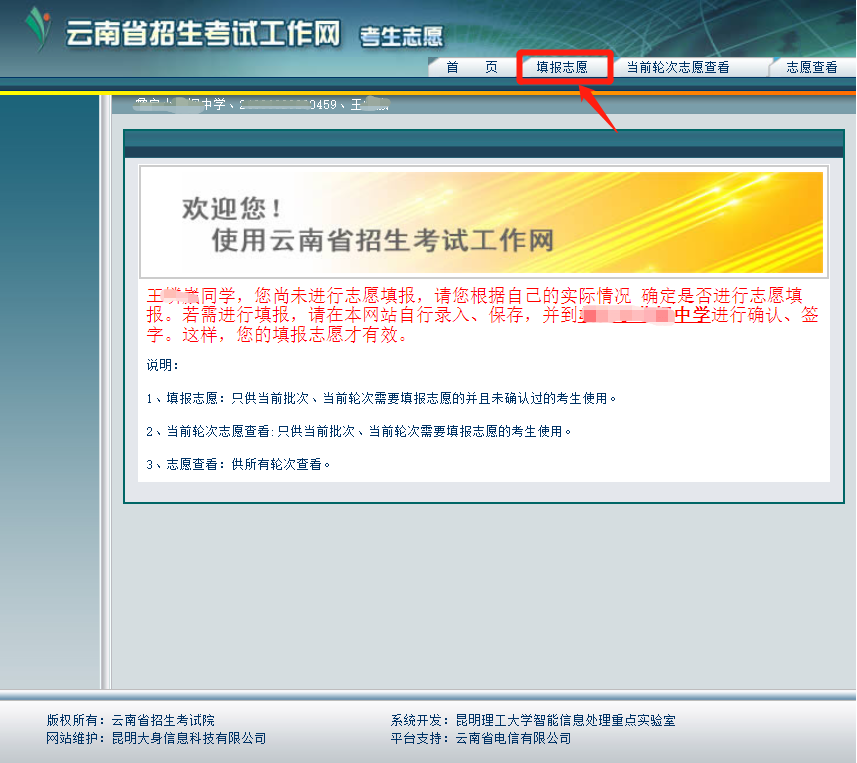Select the 填报志愿 tab

click(x=562, y=68)
